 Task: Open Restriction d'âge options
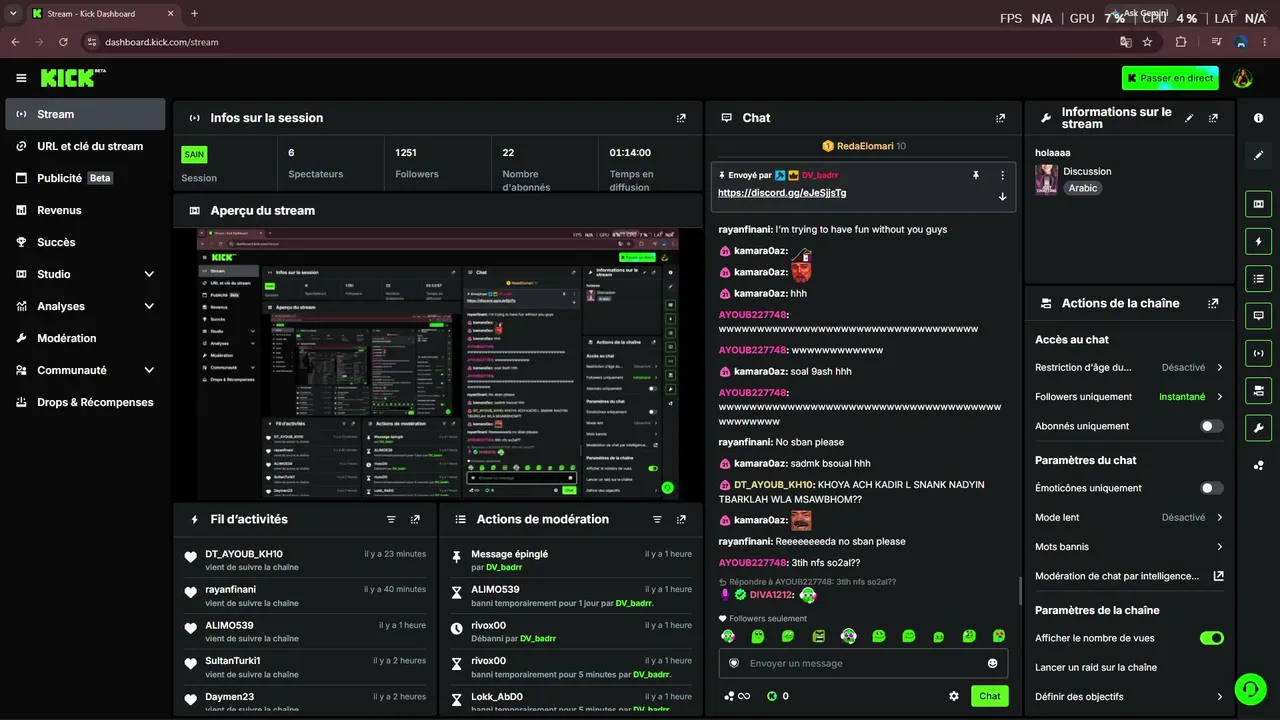[x=1129, y=368]
